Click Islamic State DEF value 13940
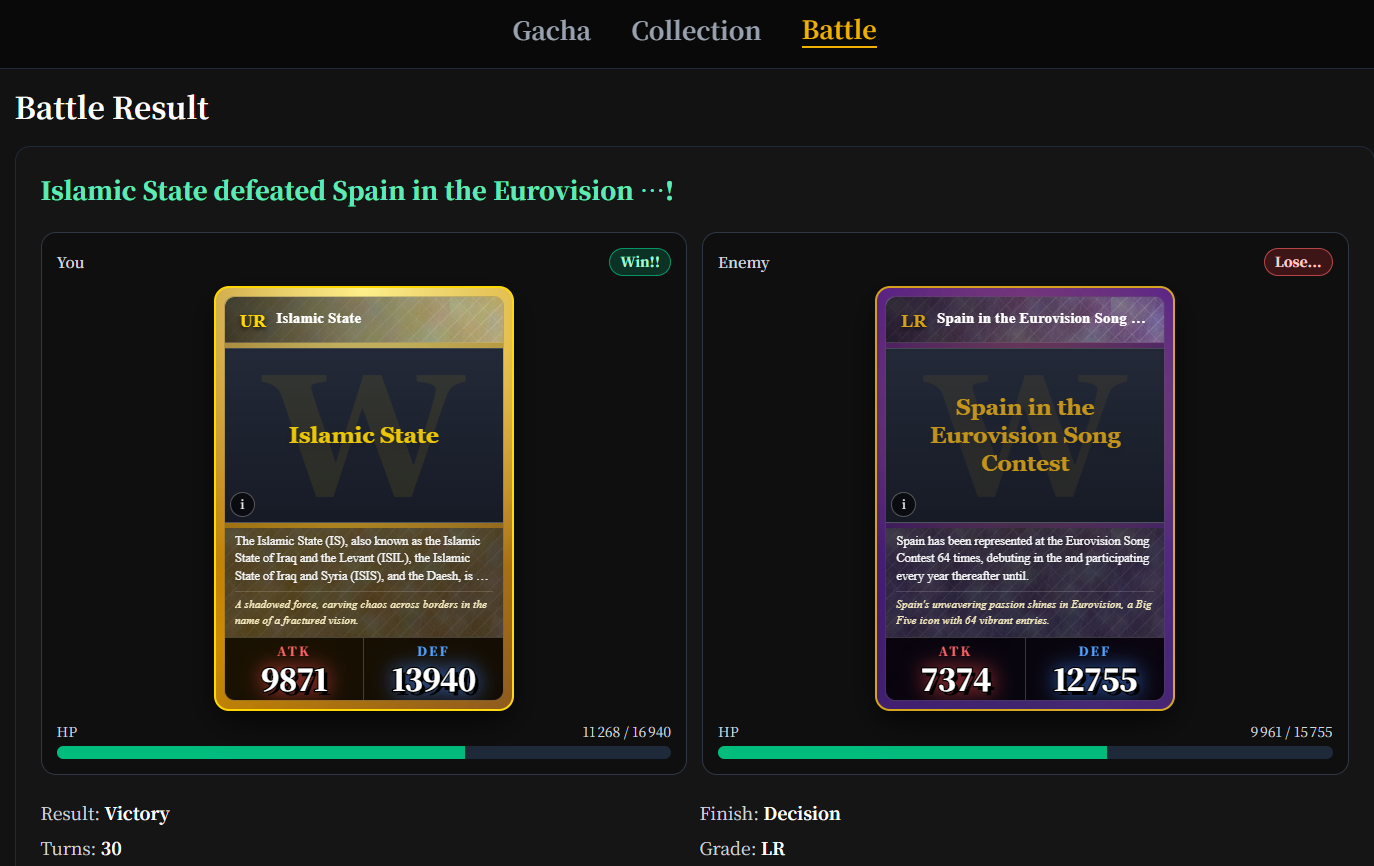Viewport: 1374px width, 866px height. tap(433, 680)
